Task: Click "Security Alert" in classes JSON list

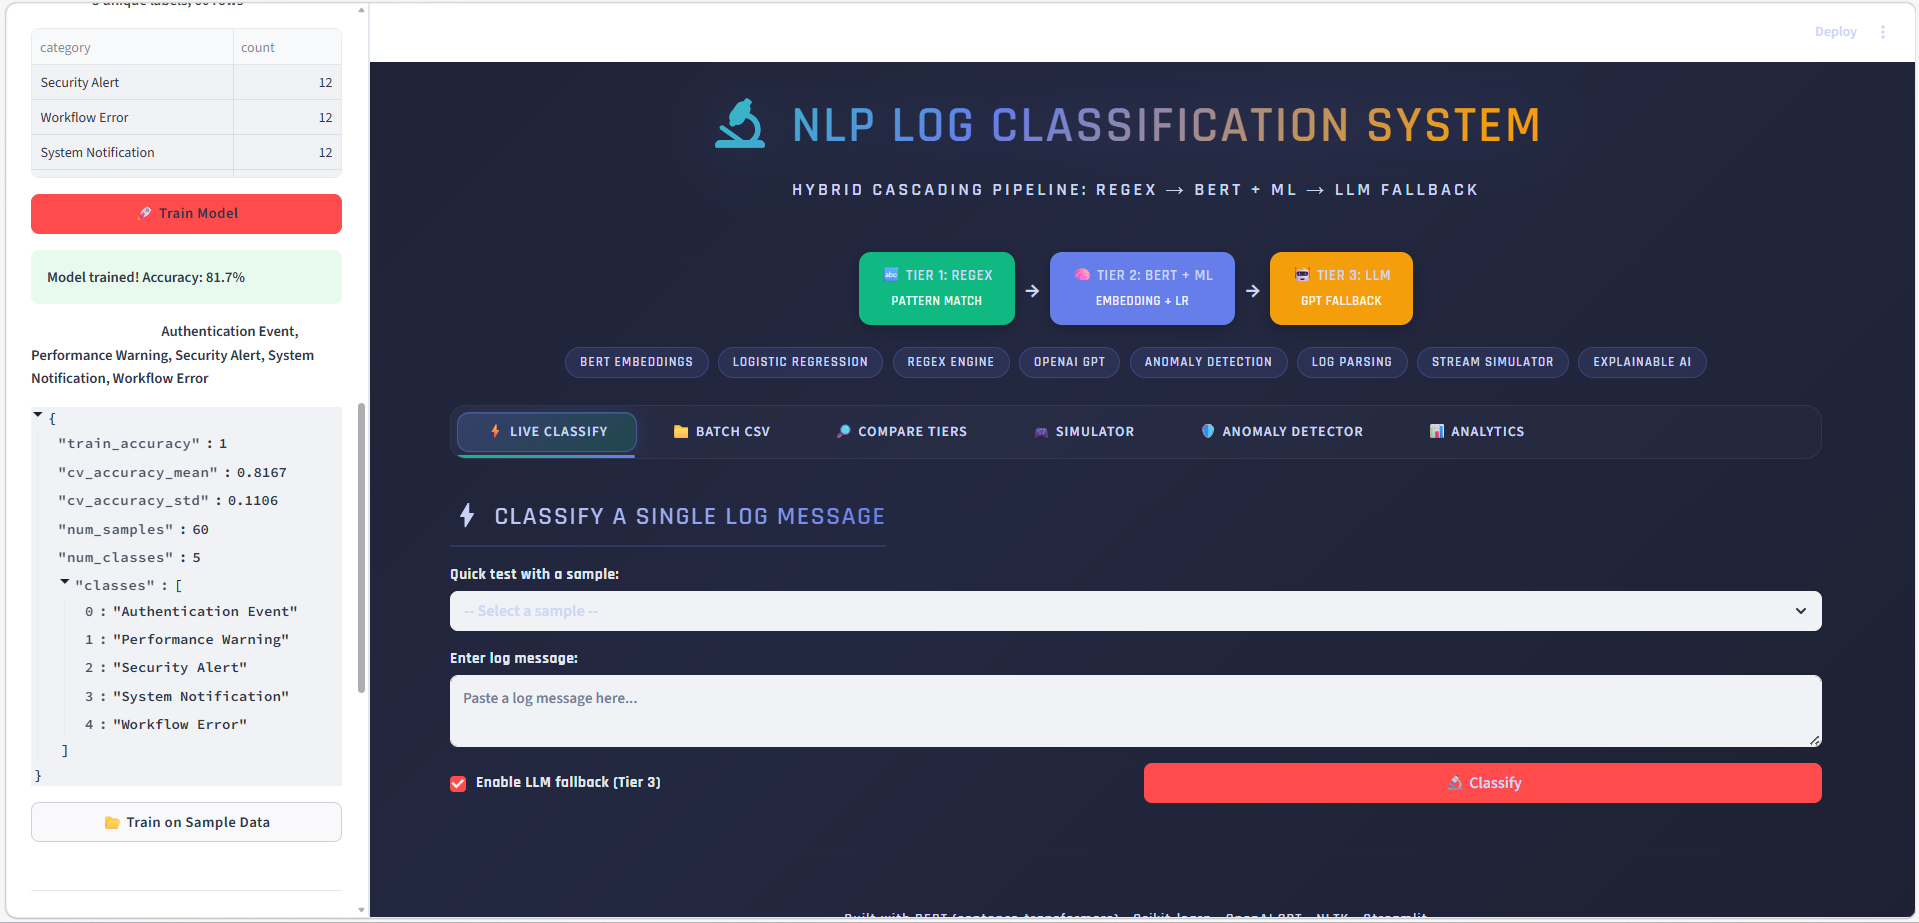Action: (180, 668)
